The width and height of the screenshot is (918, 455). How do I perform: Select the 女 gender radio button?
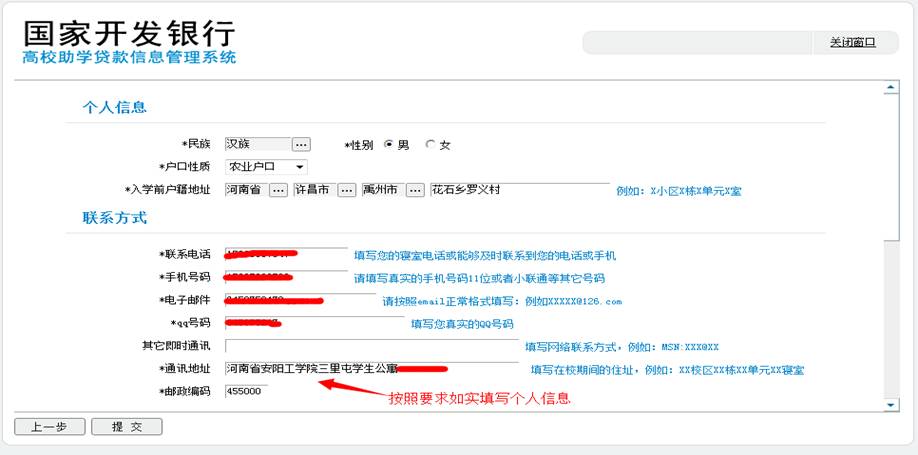pyautogui.click(x=431, y=144)
